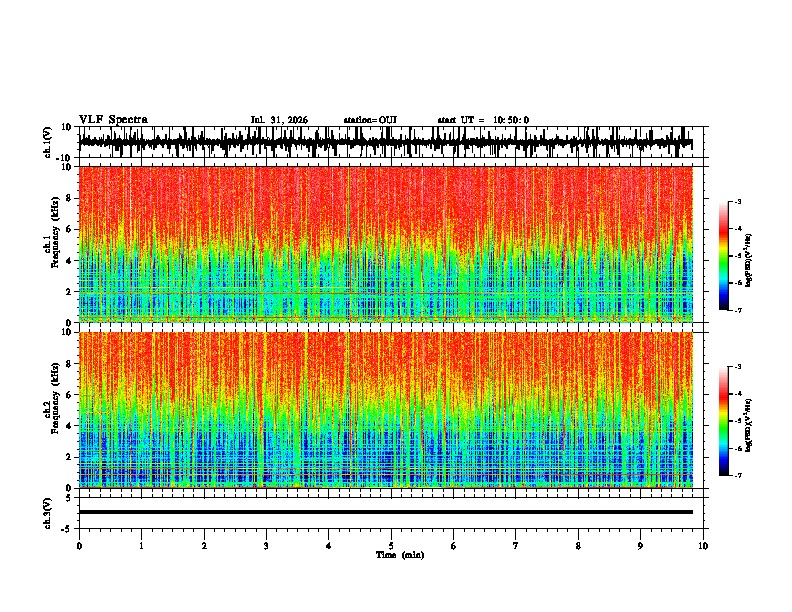This screenshot has height=612, width=792.
Task: Click time axis tick label "2"
Action: 204,546
